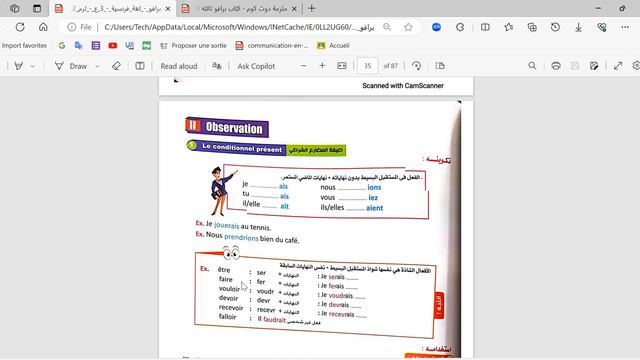The height and width of the screenshot is (360, 640).
Task: Open the green bookmark icon
Action: (x=147, y=45)
